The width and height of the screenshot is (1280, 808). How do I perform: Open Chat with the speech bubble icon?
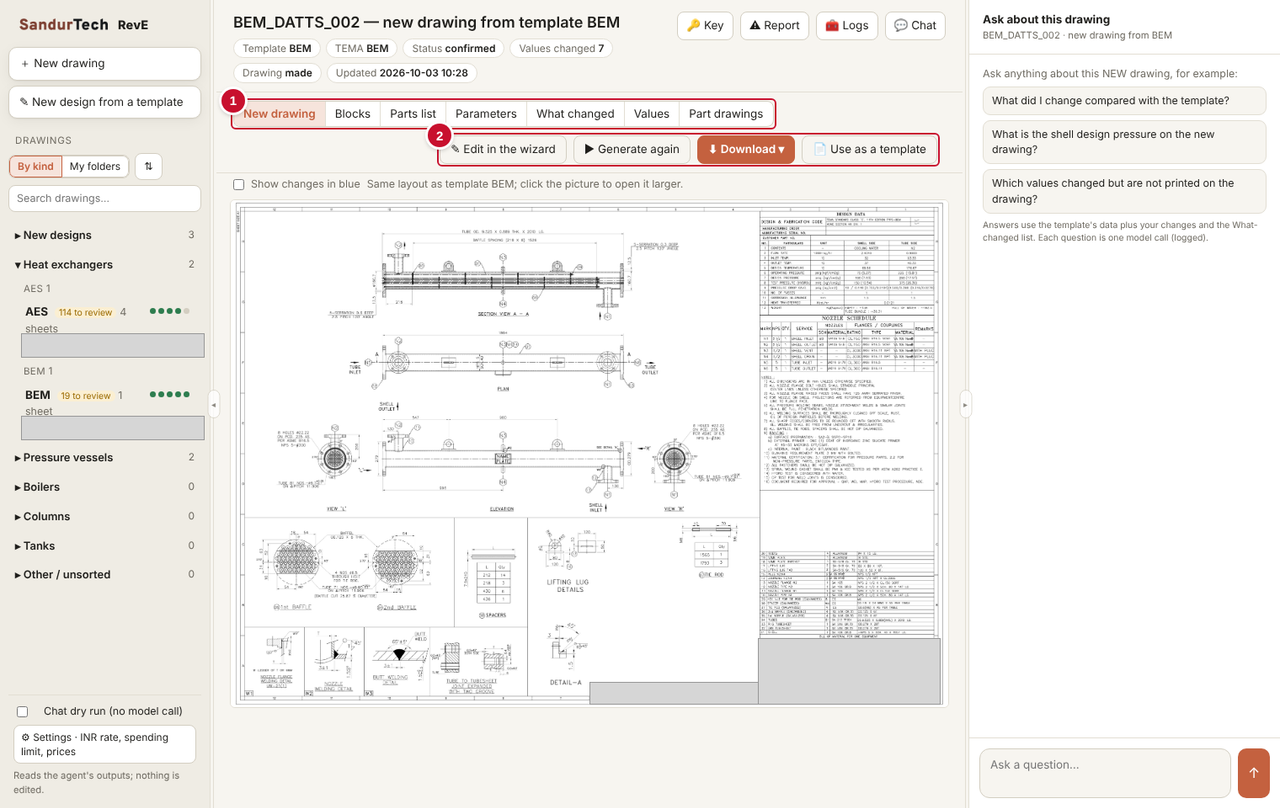pos(915,25)
